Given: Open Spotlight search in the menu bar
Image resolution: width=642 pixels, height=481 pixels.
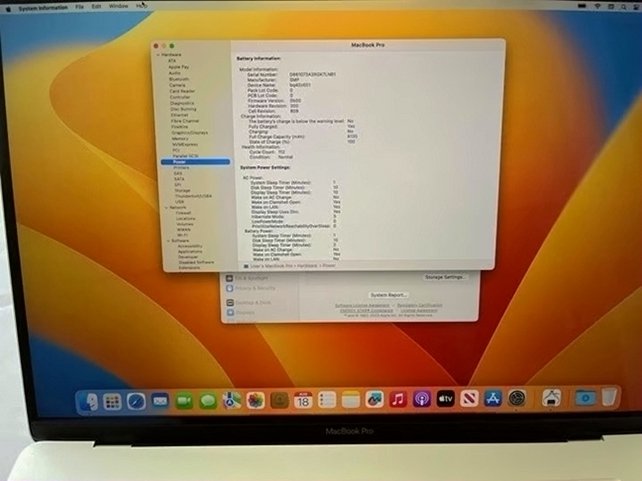Looking at the screenshot, I should click(x=624, y=7).
